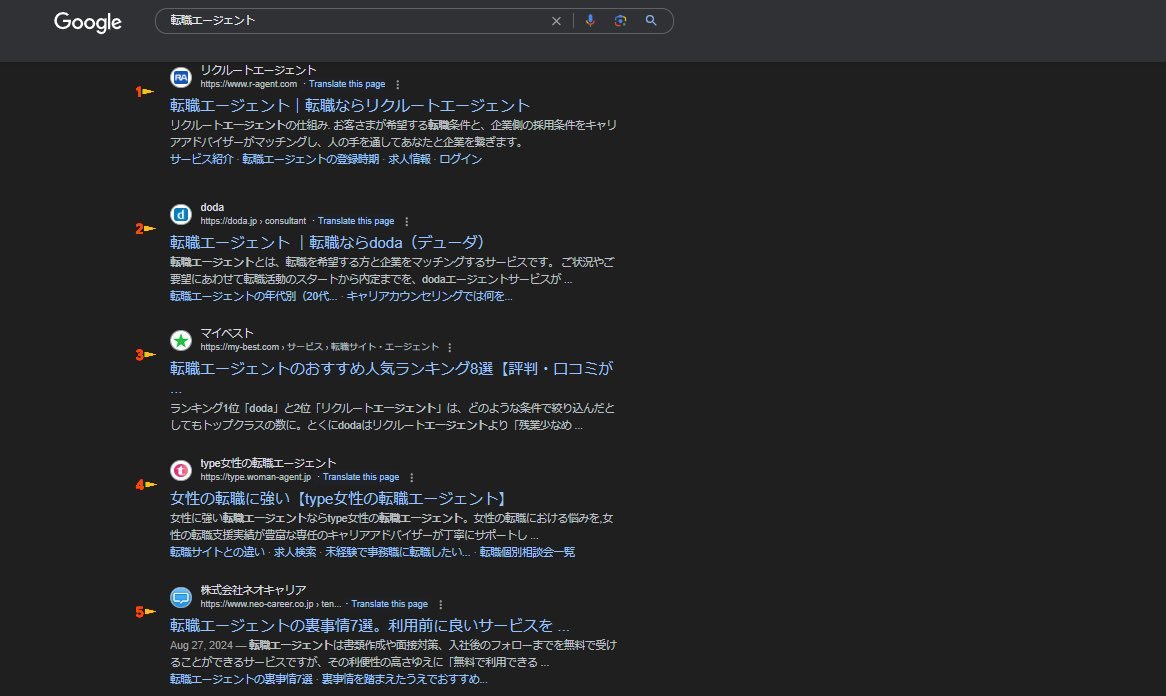Image resolution: width=1166 pixels, height=696 pixels.
Task: Open more options for r-agent.com result
Action: tap(398, 85)
